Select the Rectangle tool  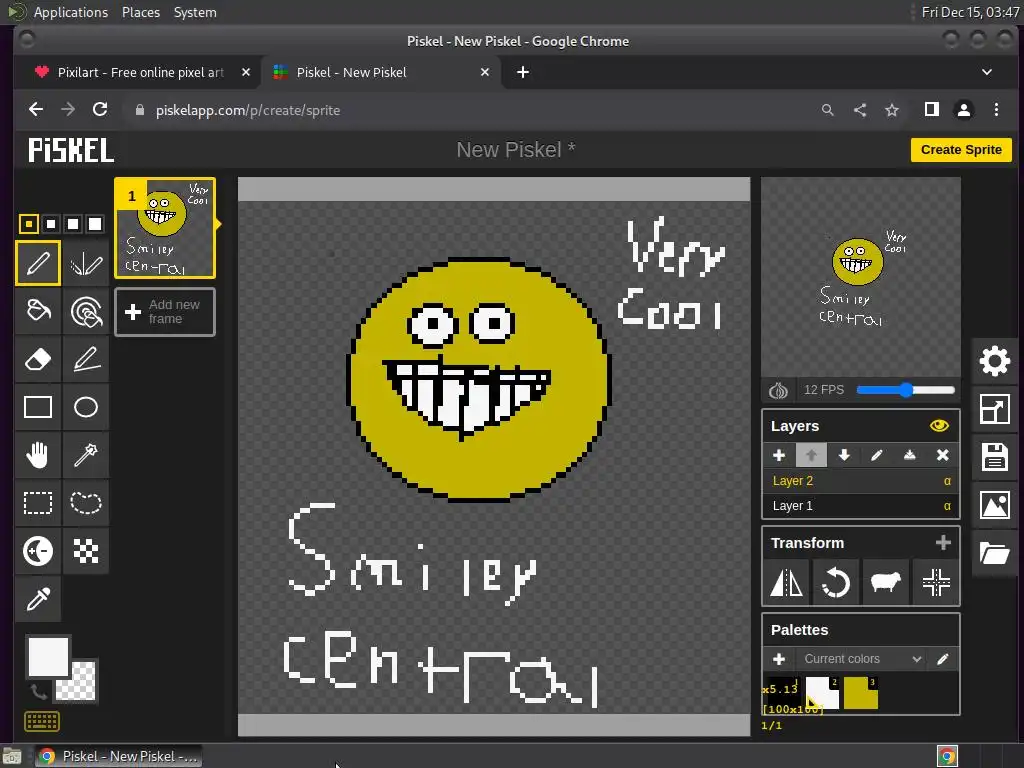(38, 407)
